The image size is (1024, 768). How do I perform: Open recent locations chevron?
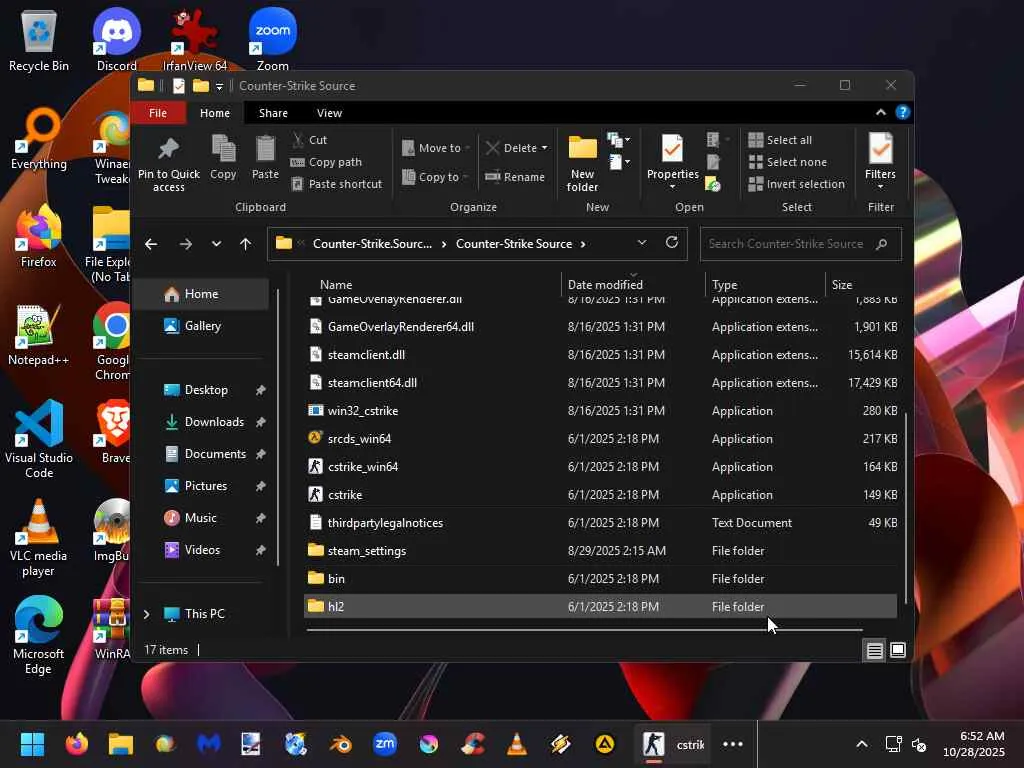coord(216,244)
